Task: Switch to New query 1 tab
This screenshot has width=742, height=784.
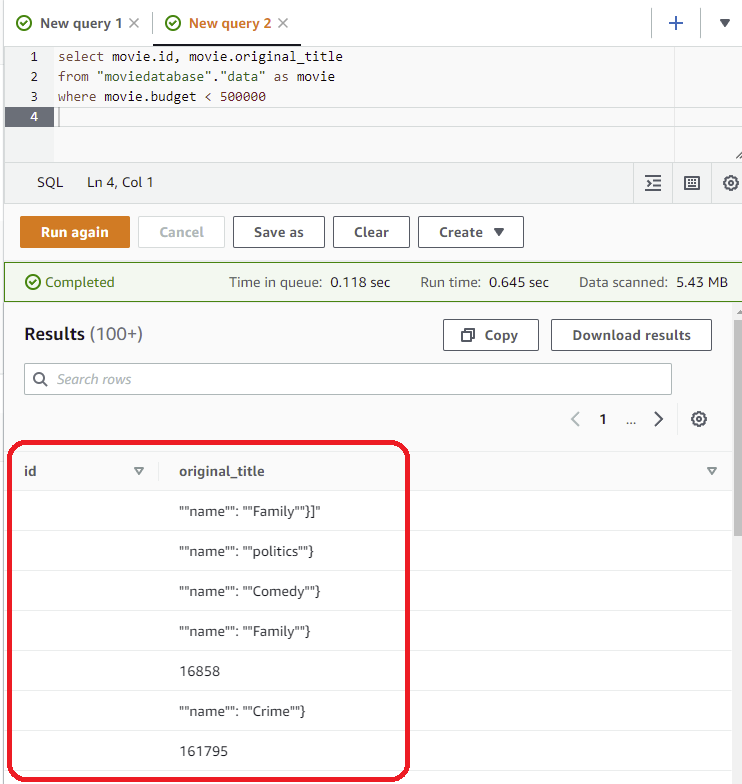Action: tap(81, 23)
